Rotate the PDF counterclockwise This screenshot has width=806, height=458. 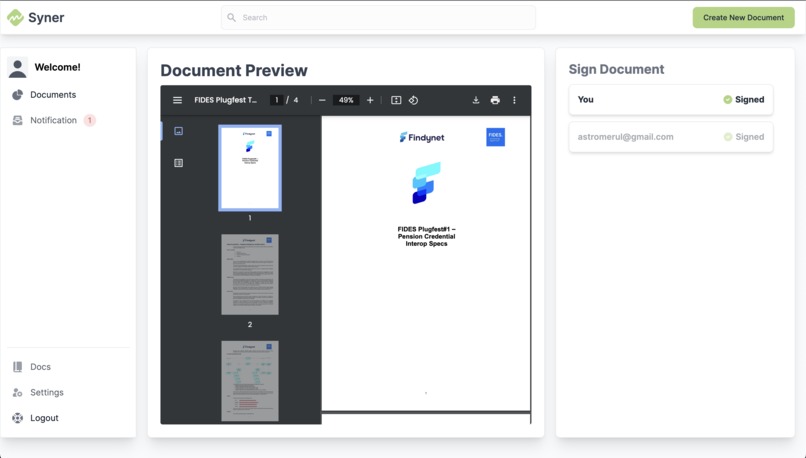(x=413, y=100)
